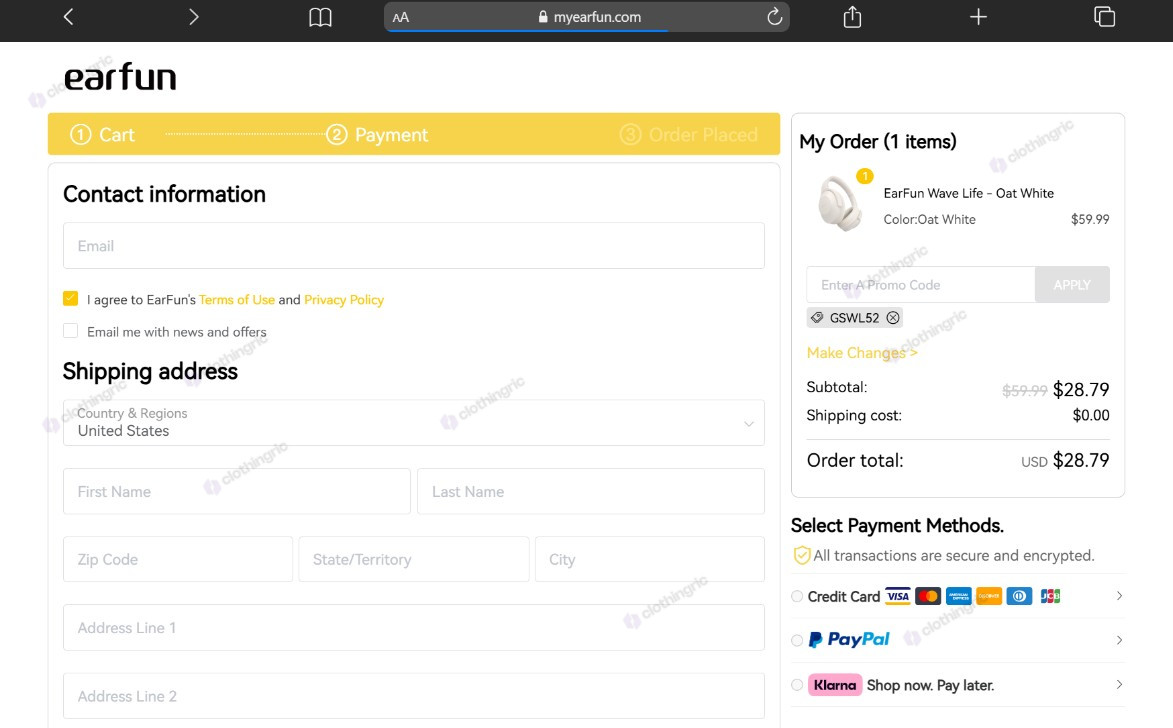Focus the First Name field
This screenshot has width=1173, height=728.
[x=237, y=492]
